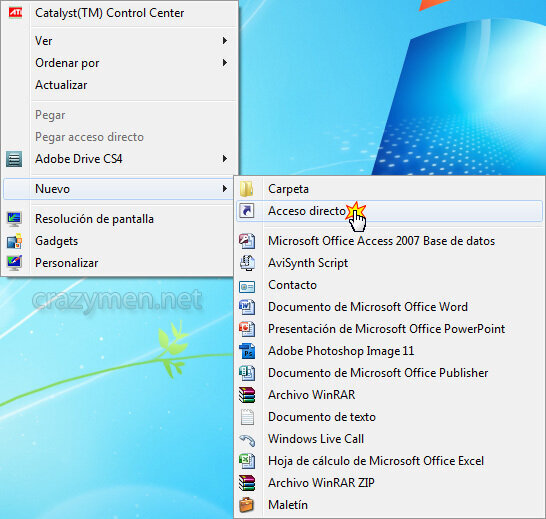Select Hoja de cálculo de Microsoft Office Excel
The height and width of the screenshot is (519, 546).
tap(389, 461)
